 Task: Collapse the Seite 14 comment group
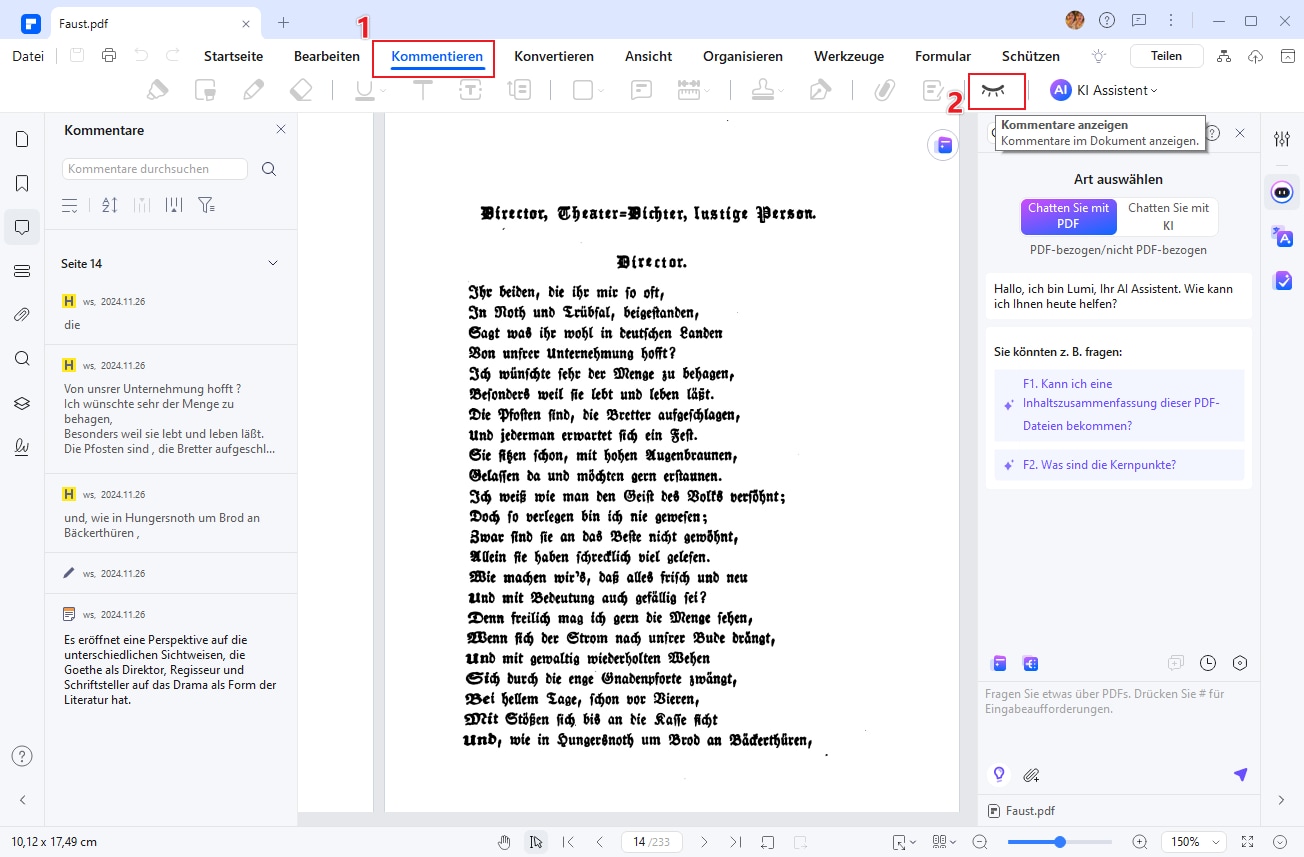[273, 263]
